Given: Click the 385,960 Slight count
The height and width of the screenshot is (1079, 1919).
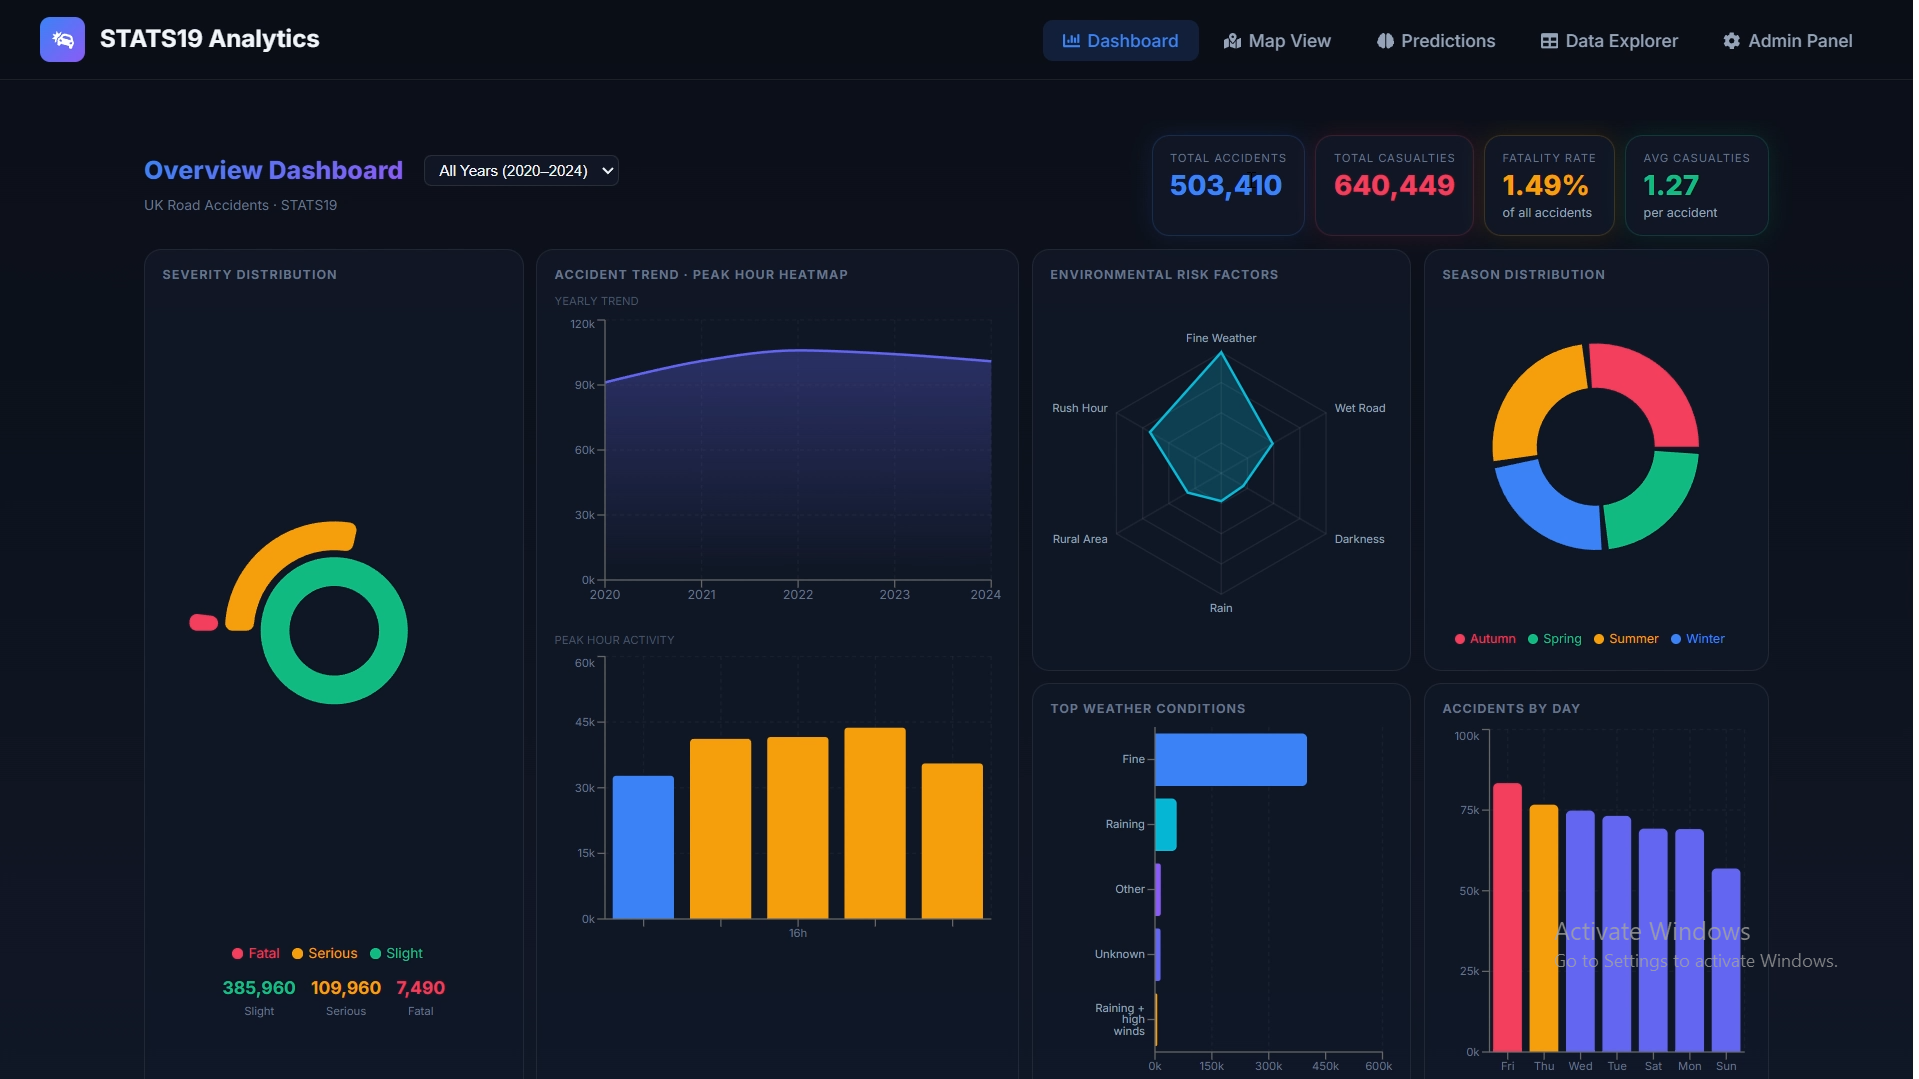Looking at the screenshot, I should [259, 988].
